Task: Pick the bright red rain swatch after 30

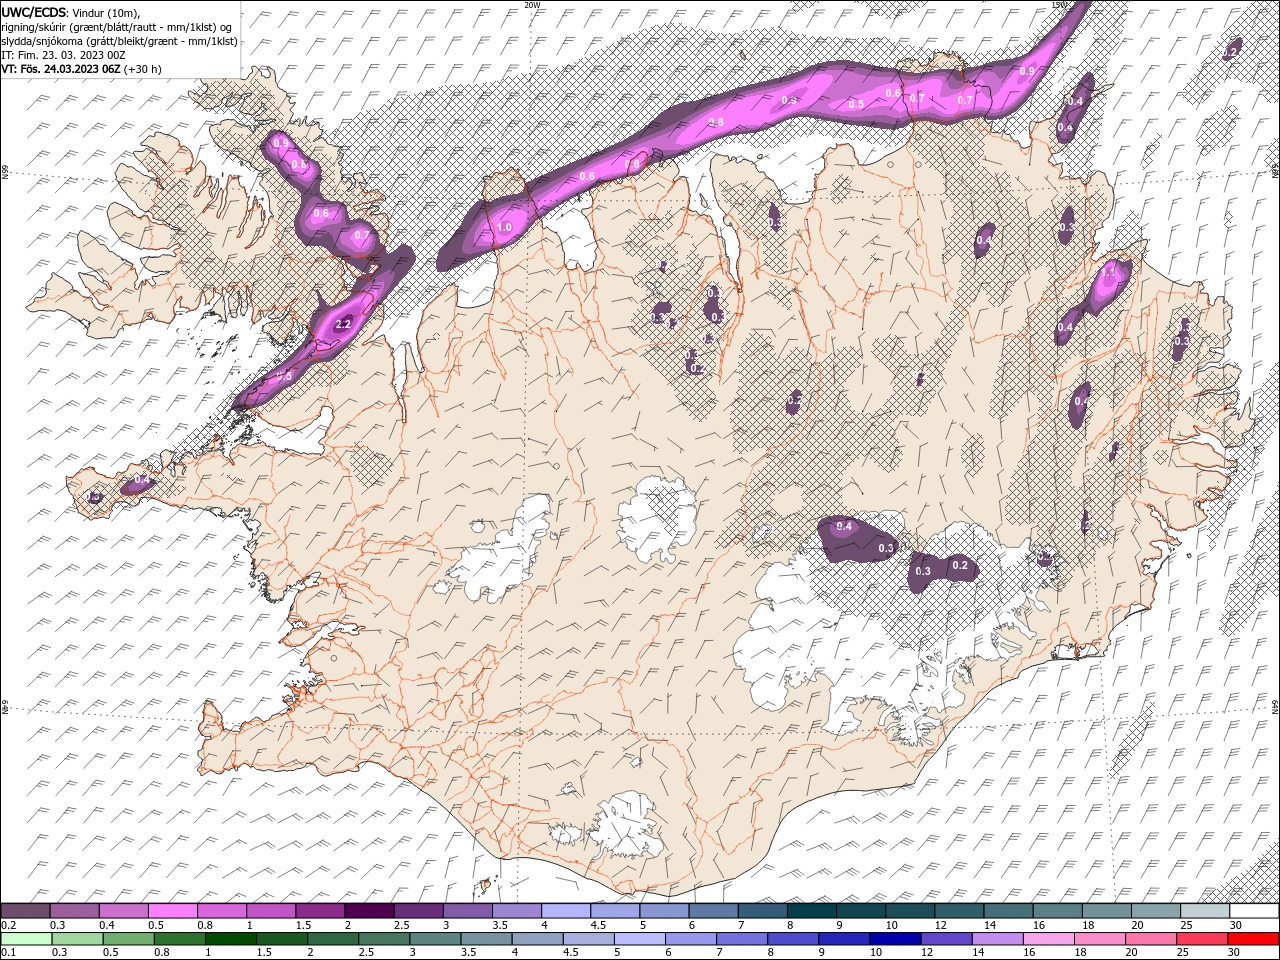Action: [x=1253, y=939]
